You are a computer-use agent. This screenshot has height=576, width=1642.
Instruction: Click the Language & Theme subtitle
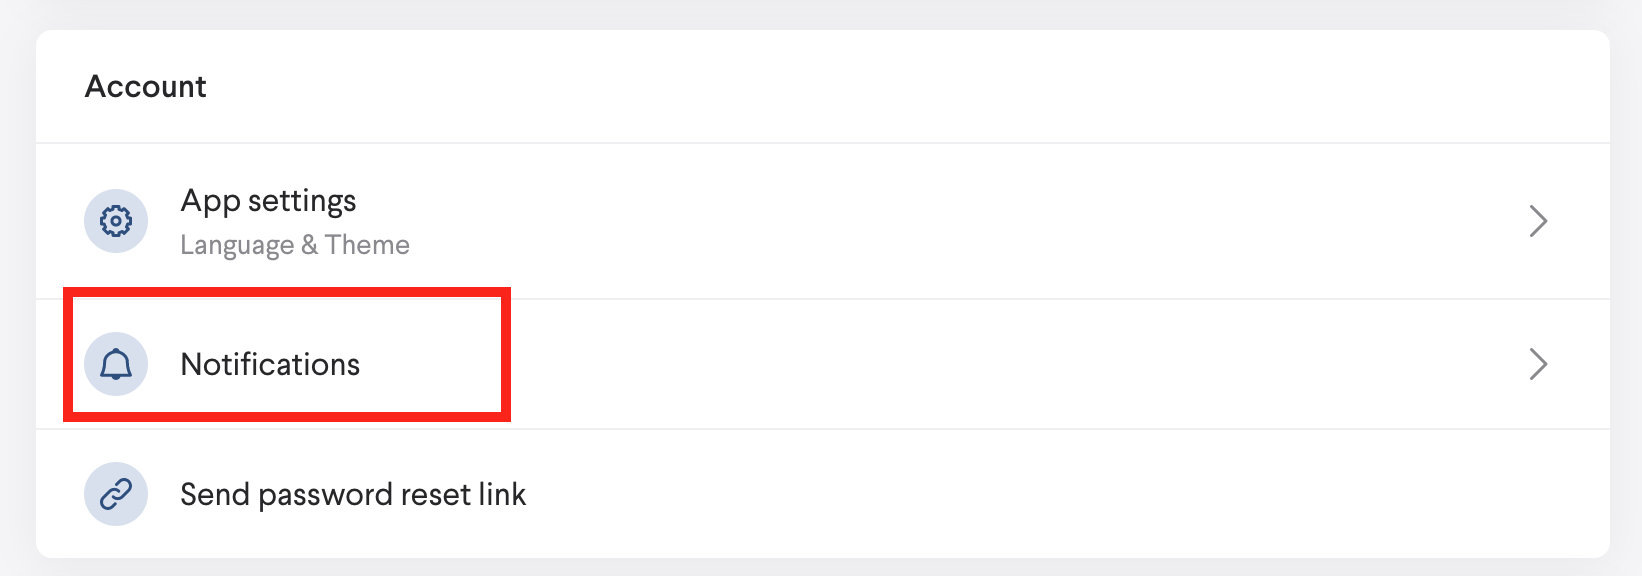[x=295, y=245]
